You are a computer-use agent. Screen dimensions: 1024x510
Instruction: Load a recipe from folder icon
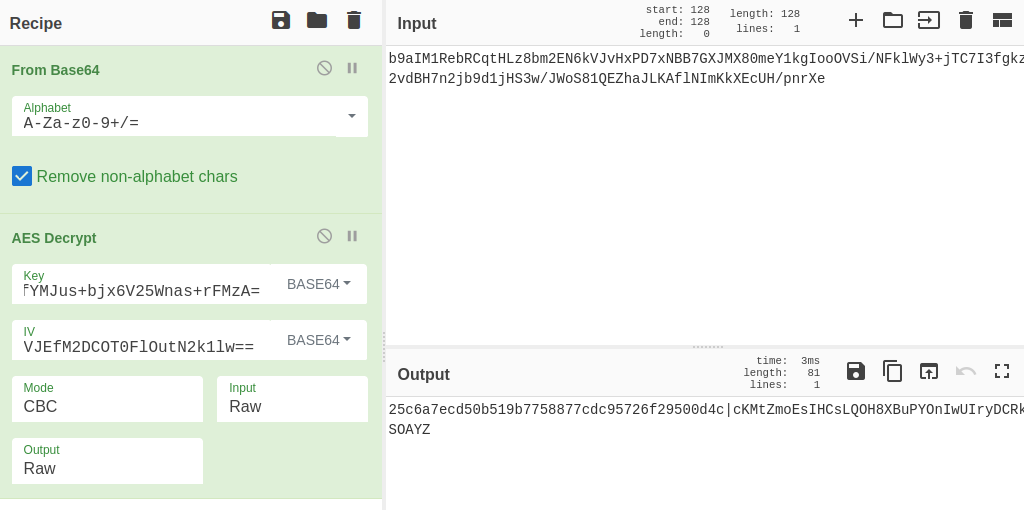click(x=317, y=21)
